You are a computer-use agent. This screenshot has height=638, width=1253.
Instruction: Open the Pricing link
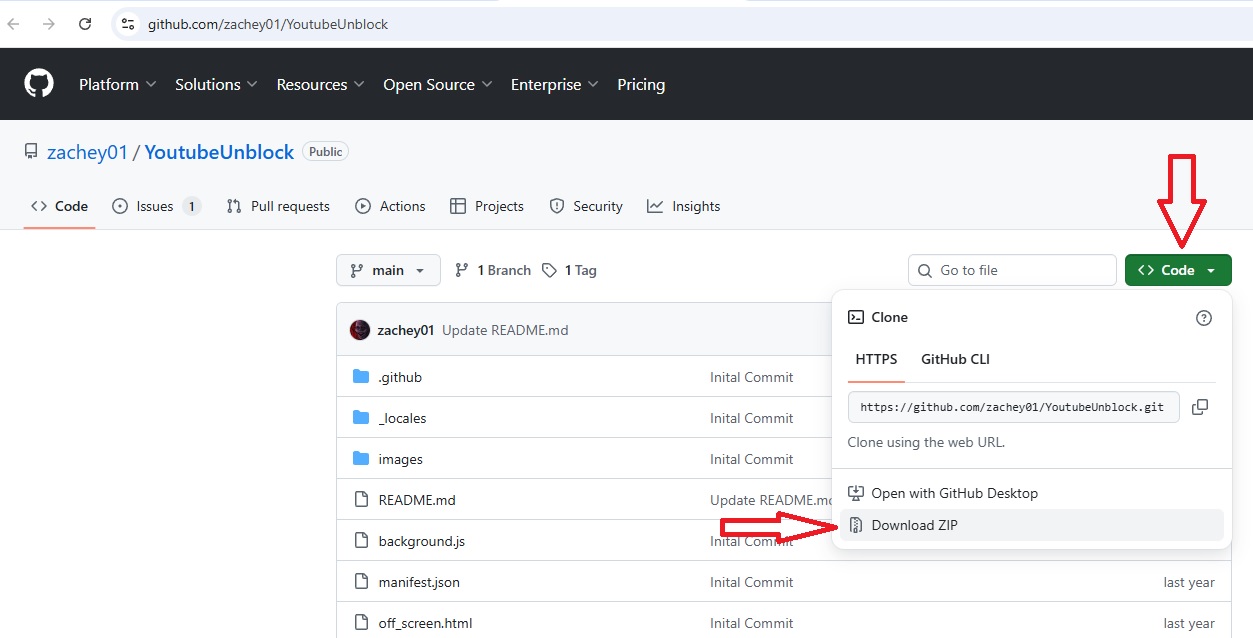[x=641, y=85]
